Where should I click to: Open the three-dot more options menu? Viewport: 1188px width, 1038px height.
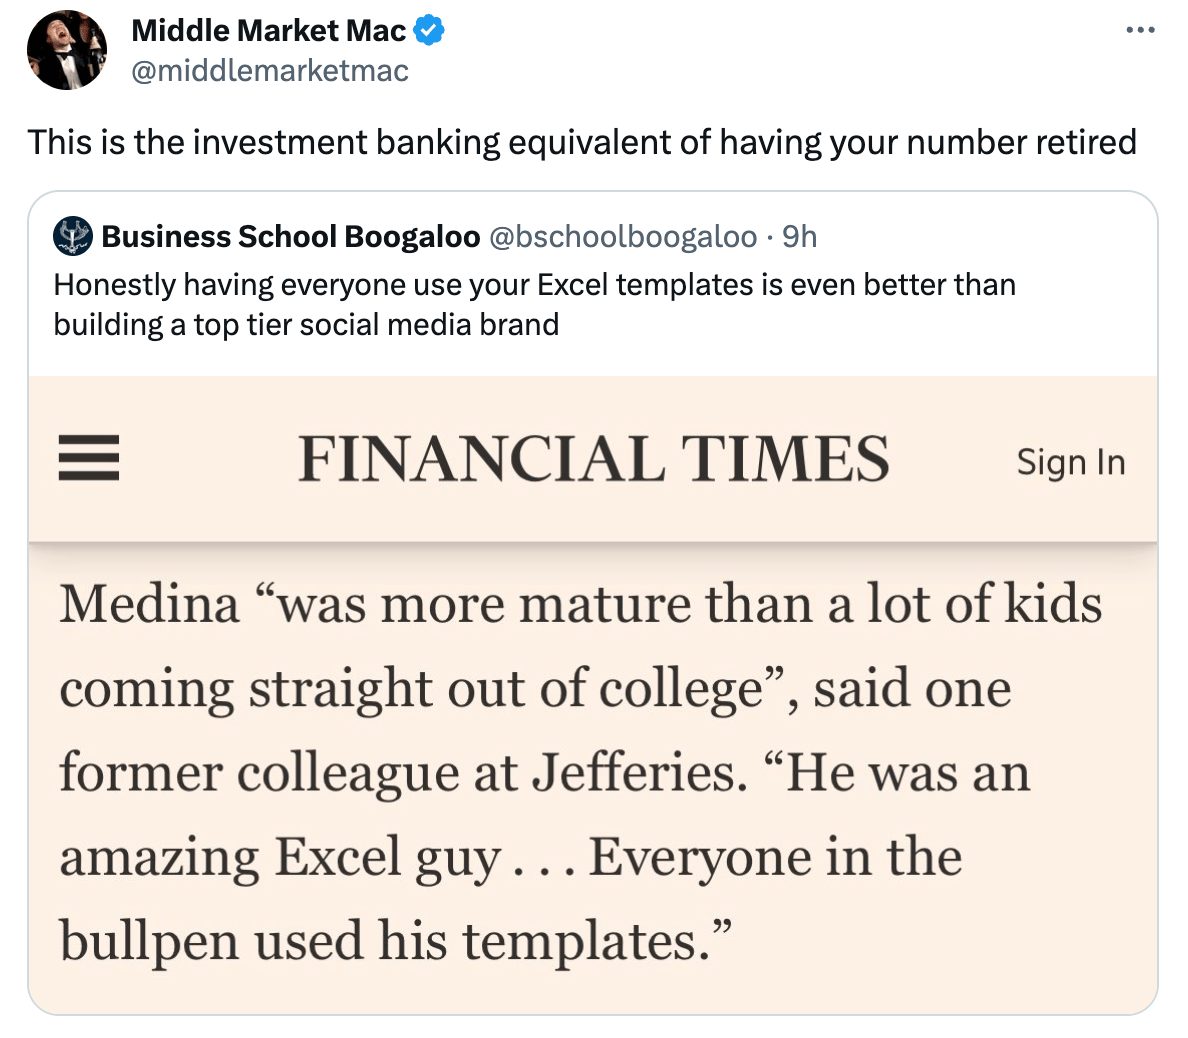(x=1140, y=31)
